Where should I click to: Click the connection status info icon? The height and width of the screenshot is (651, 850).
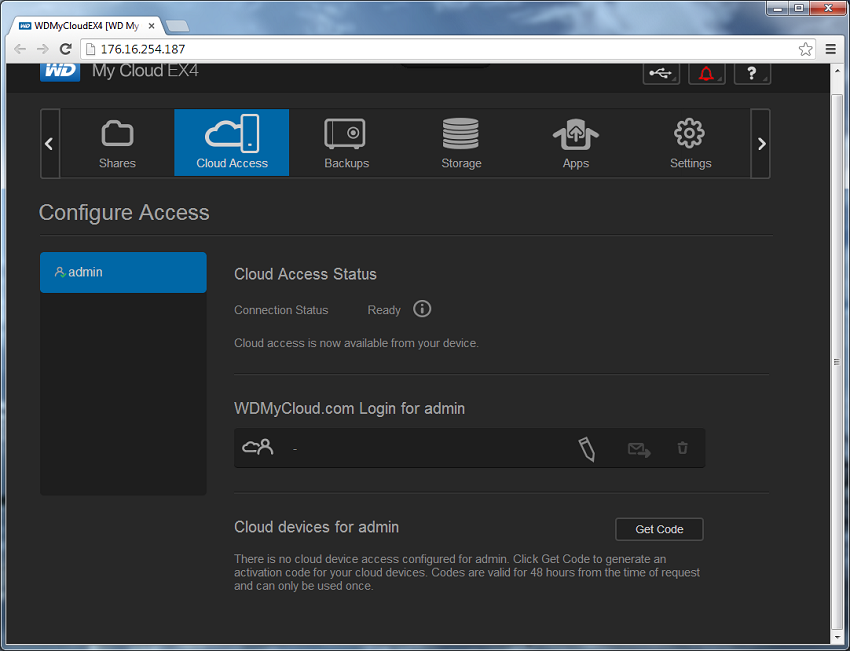422,309
